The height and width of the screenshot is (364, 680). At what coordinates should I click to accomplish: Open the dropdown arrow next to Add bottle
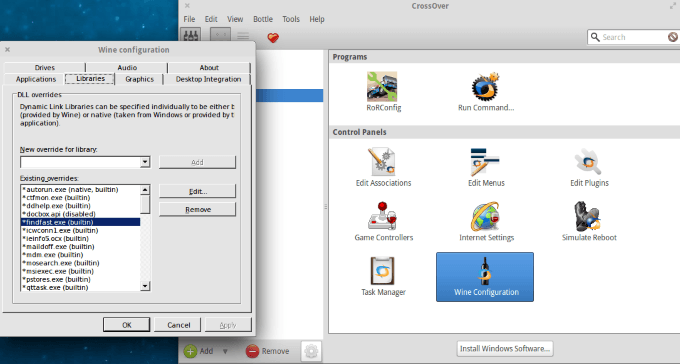click(x=225, y=351)
